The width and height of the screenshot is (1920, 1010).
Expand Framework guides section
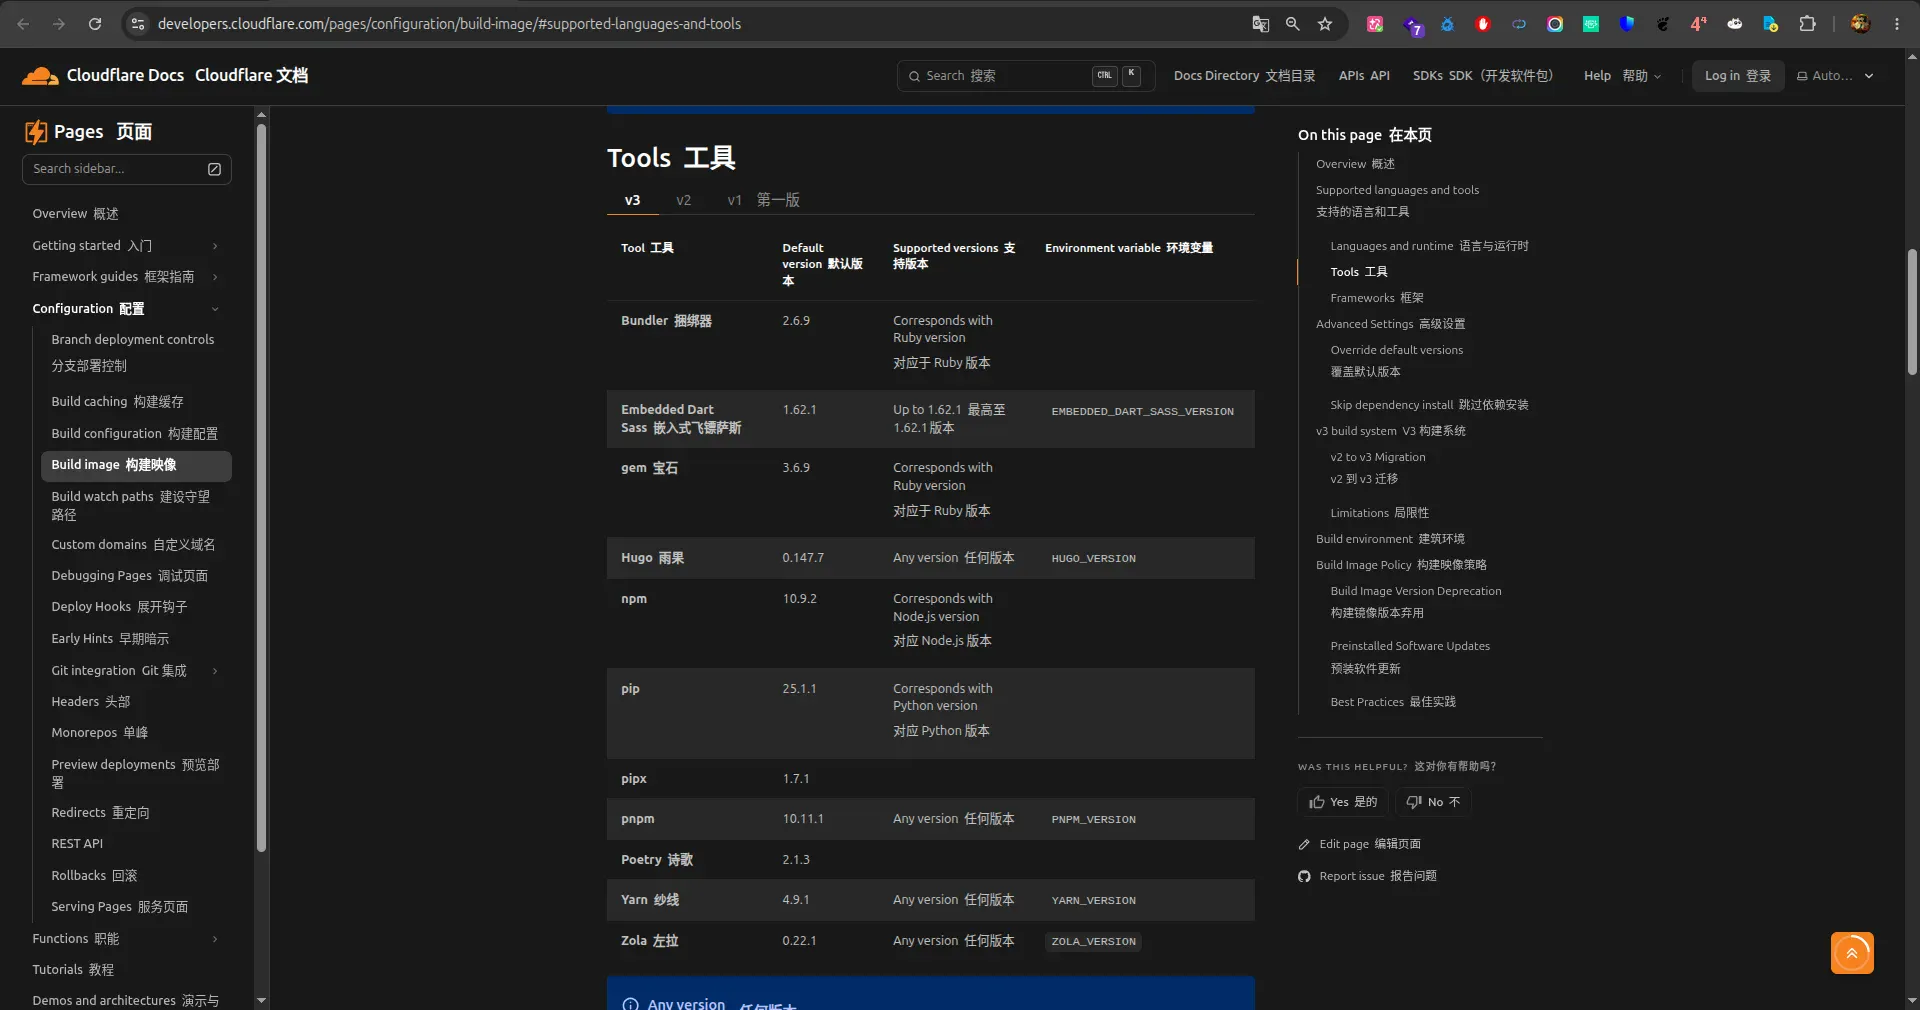click(x=215, y=277)
